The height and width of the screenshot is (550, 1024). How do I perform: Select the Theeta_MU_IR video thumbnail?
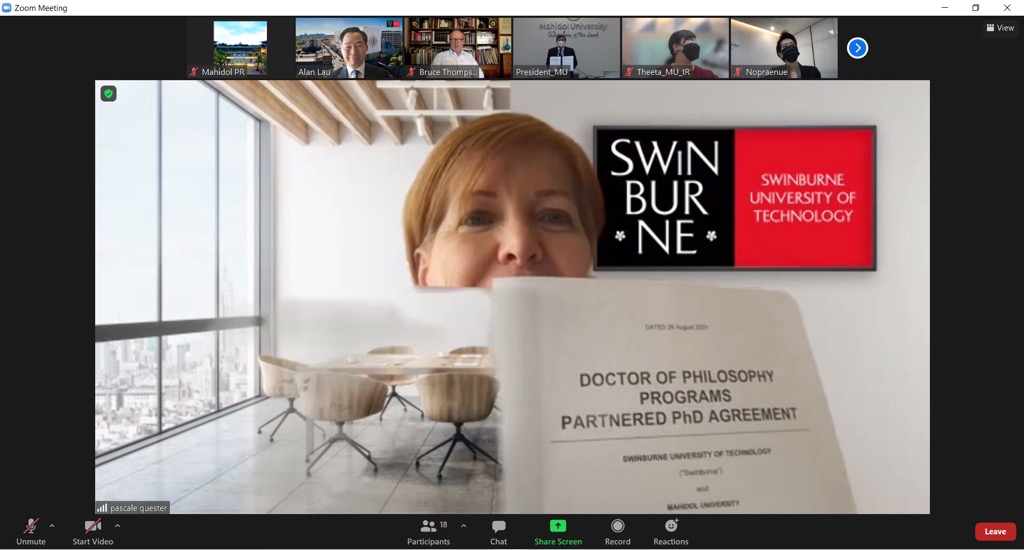coord(675,48)
